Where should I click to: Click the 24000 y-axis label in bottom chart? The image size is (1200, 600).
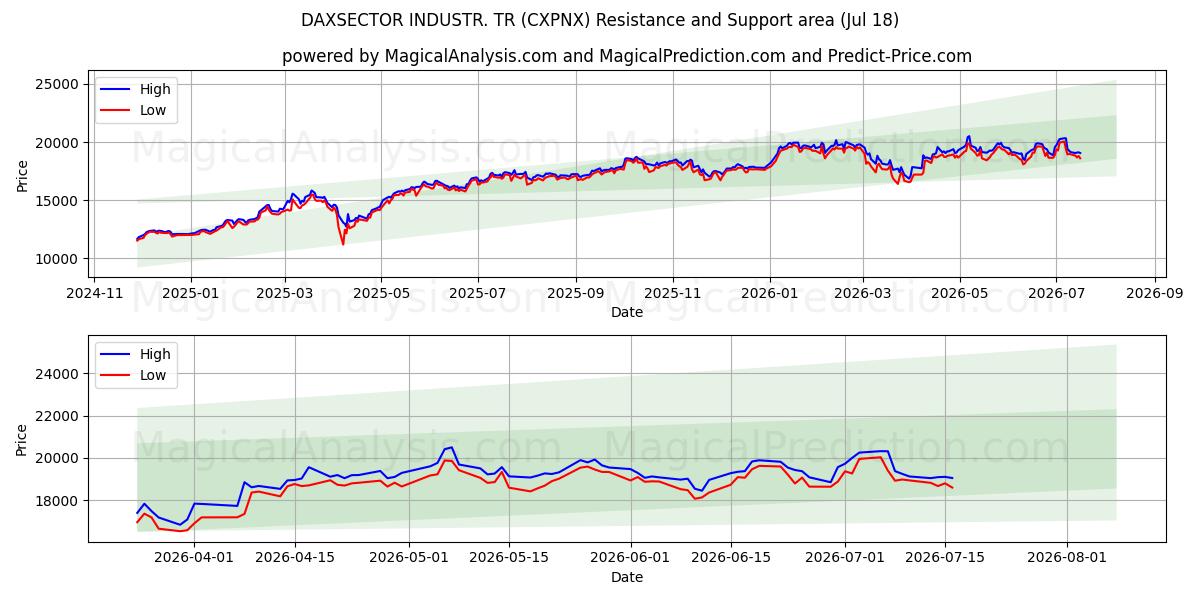point(58,374)
